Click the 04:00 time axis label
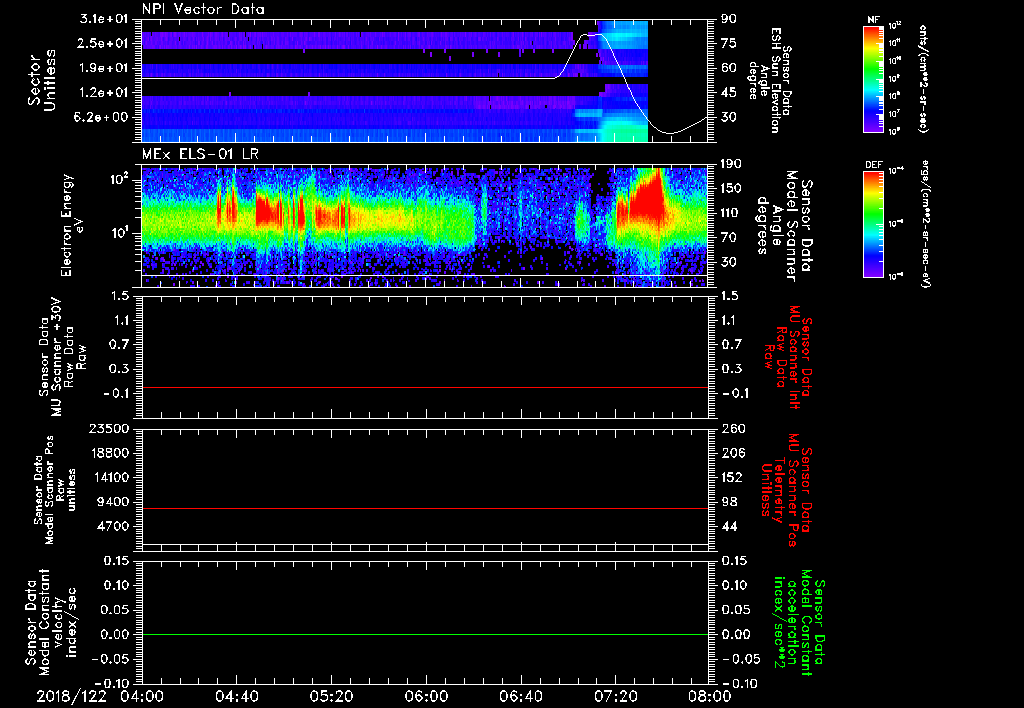 [x=142, y=696]
